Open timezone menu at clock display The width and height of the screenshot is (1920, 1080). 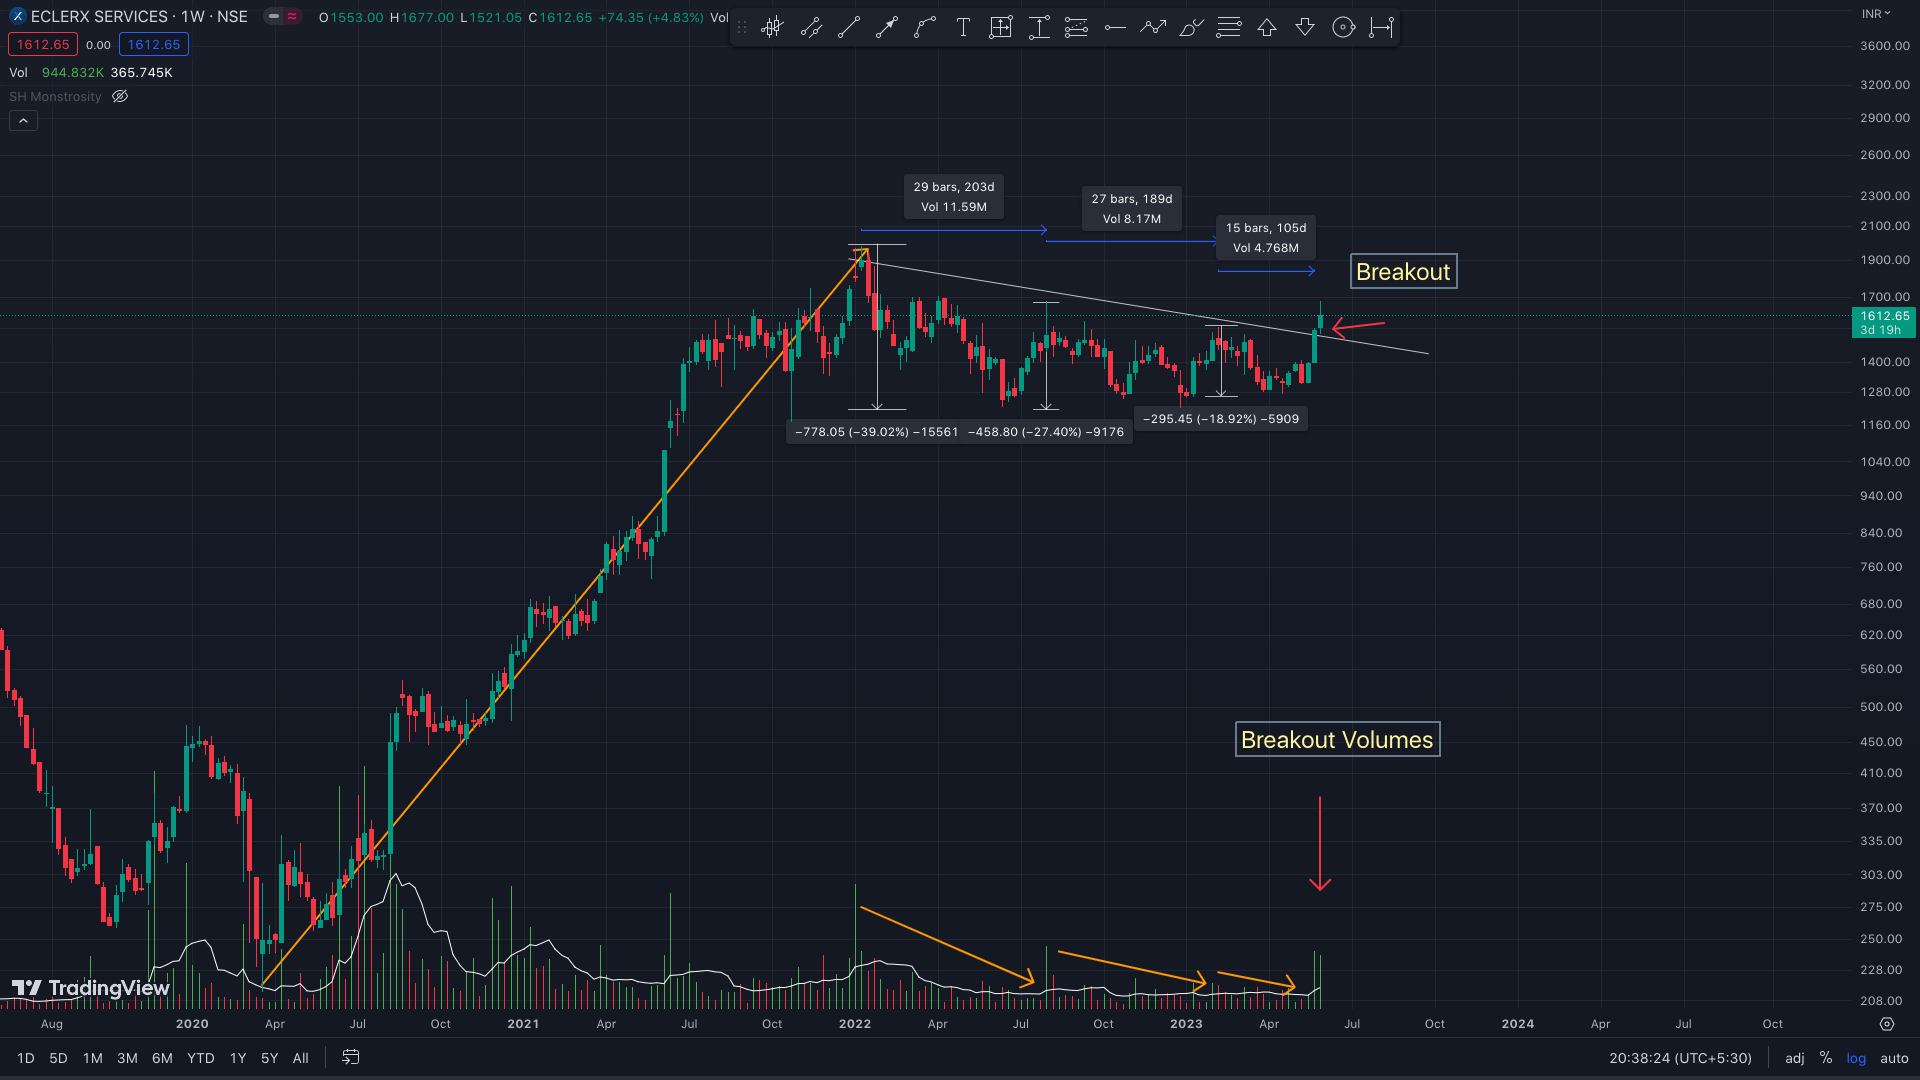pos(1680,1058)
